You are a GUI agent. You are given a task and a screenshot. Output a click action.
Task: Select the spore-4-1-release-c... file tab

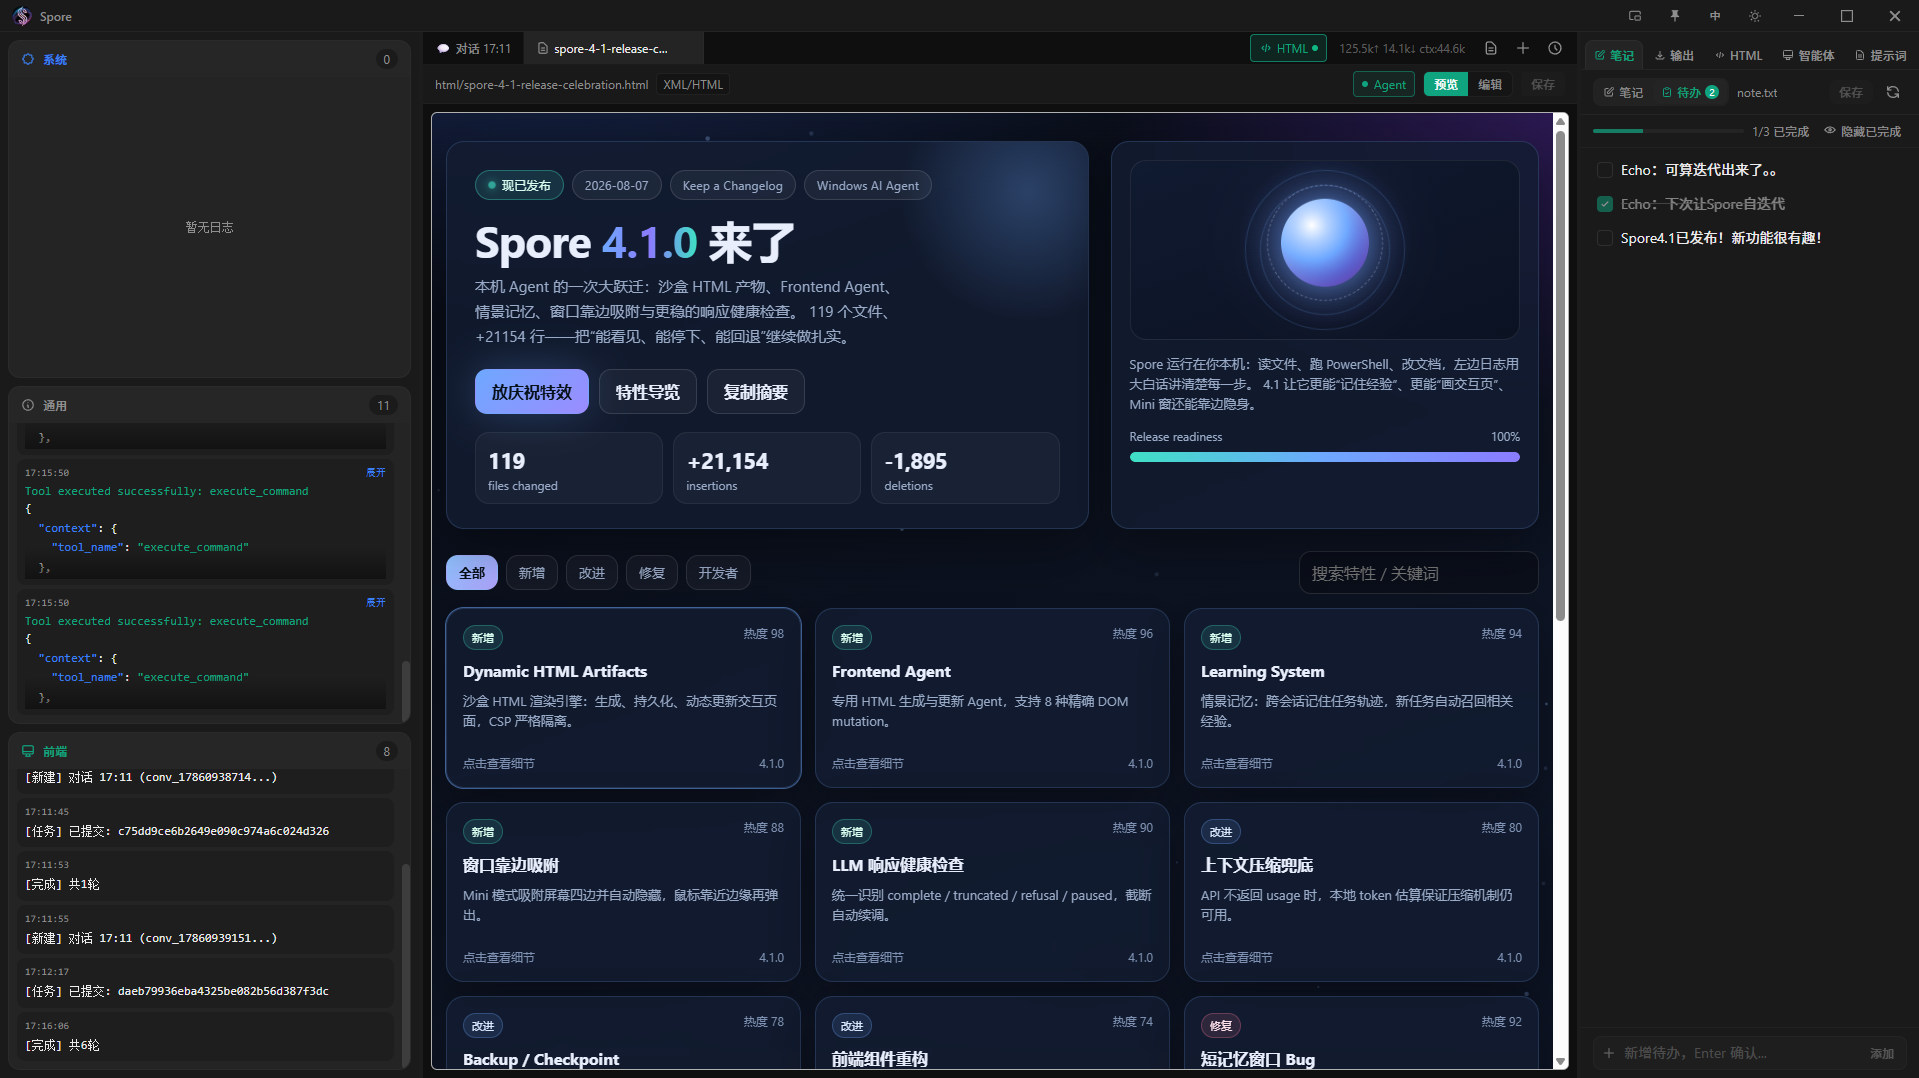pyautogui.click(x=612, y=48)
